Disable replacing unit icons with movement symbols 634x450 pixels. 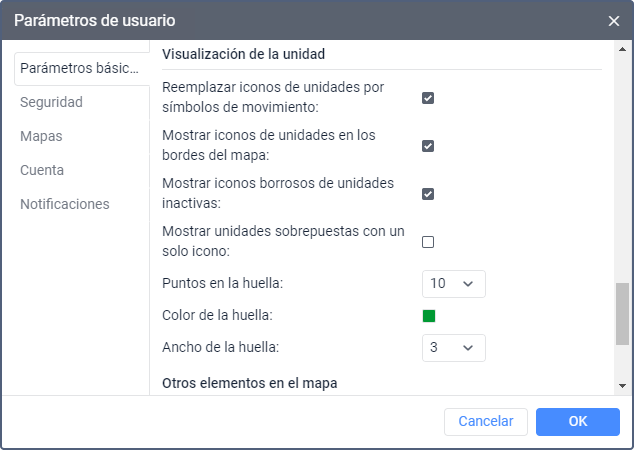(428, 98)
